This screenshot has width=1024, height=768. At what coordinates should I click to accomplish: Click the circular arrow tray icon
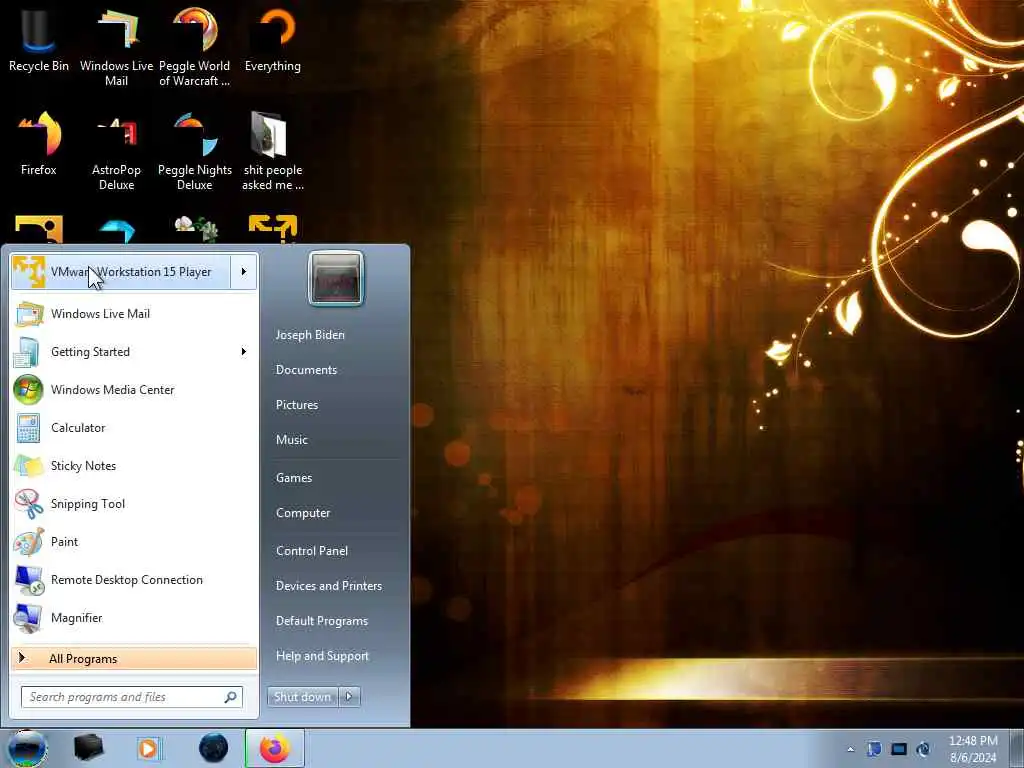923,749
